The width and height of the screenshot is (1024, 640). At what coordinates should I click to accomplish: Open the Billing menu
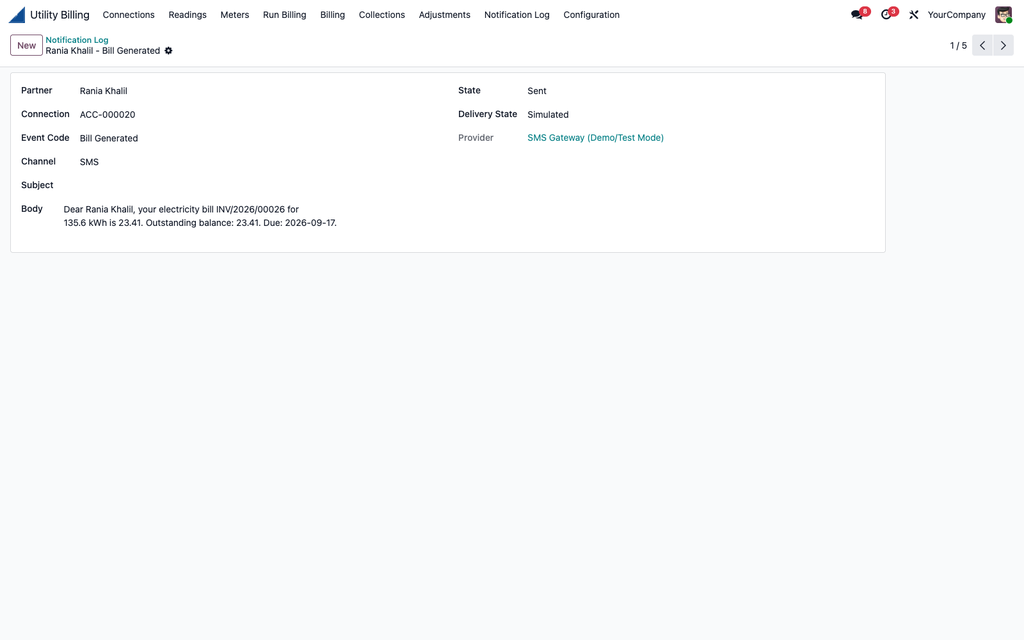click(332, 14)
